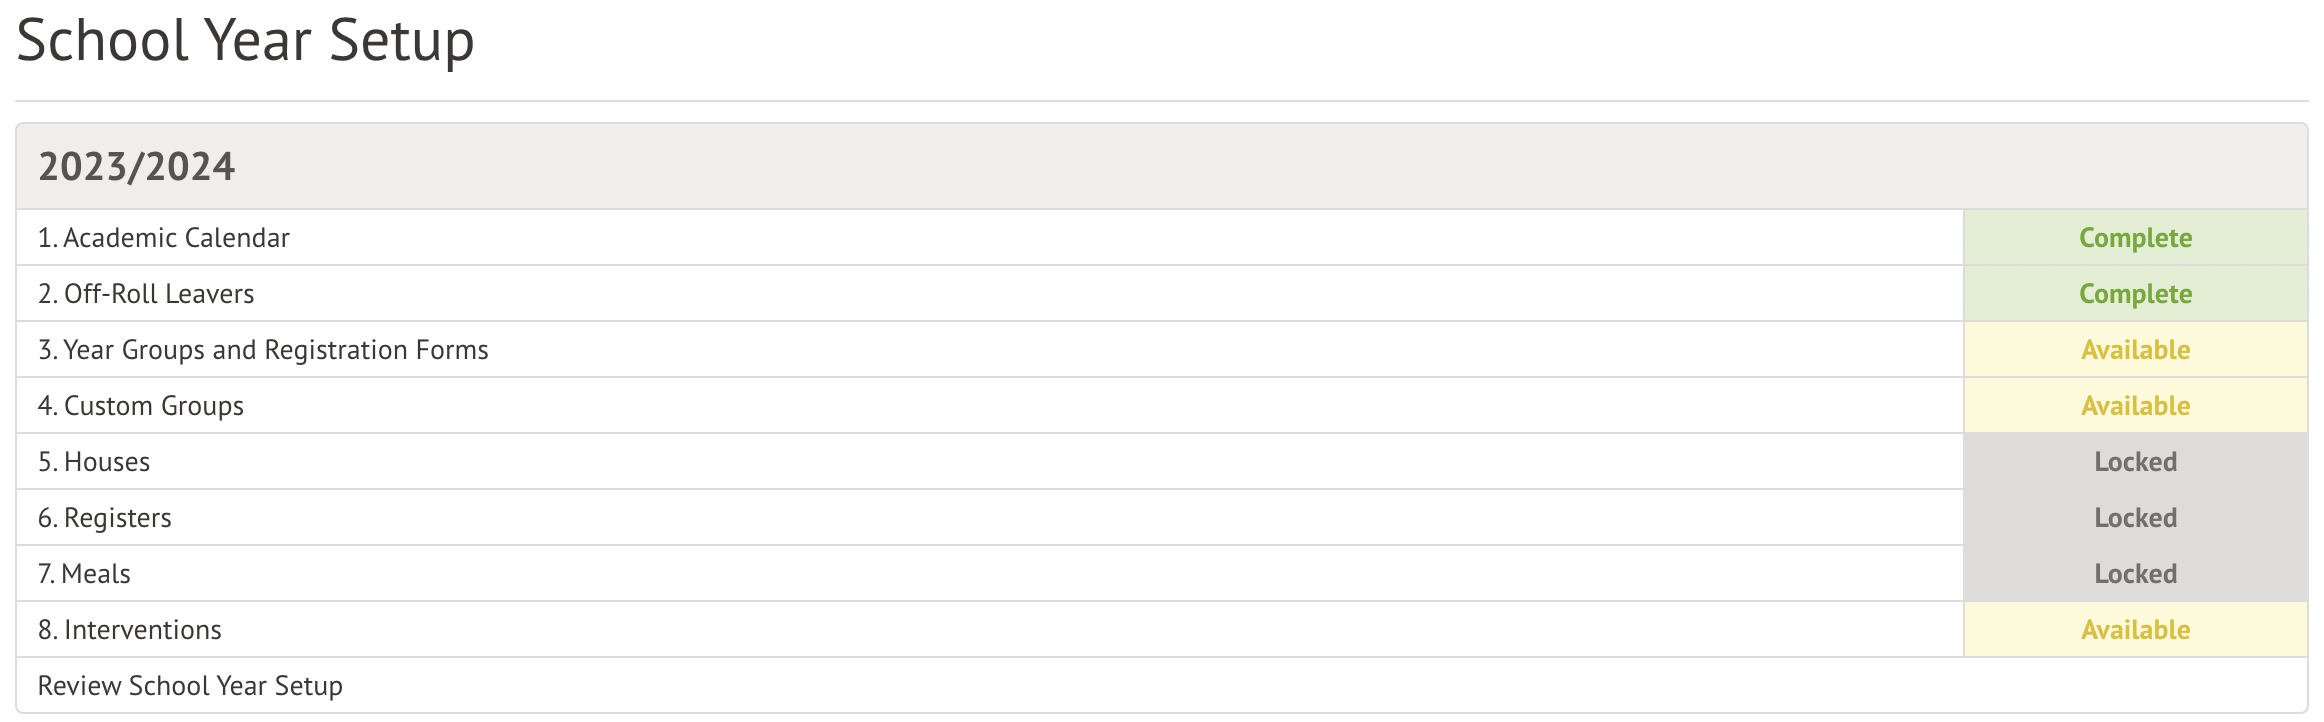Click Locked status next to Houses

(x=2135, y=462)
